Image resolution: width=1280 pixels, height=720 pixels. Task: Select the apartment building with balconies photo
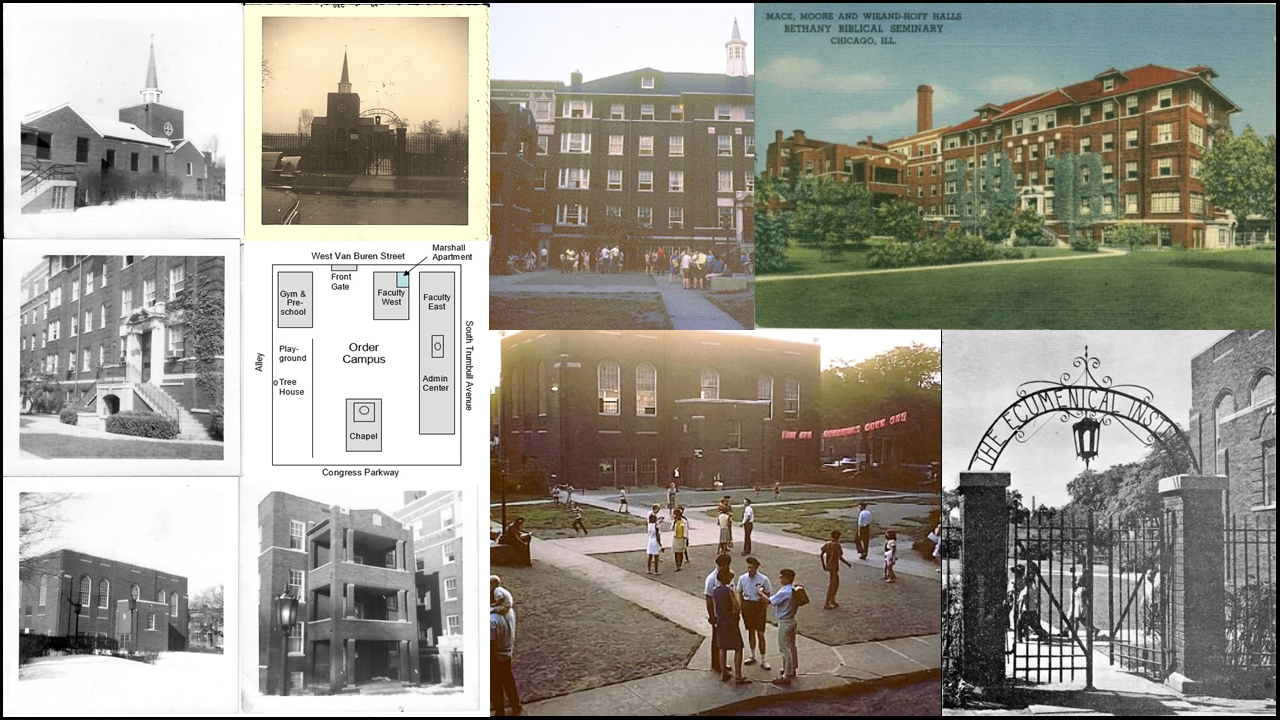(360, 597)
